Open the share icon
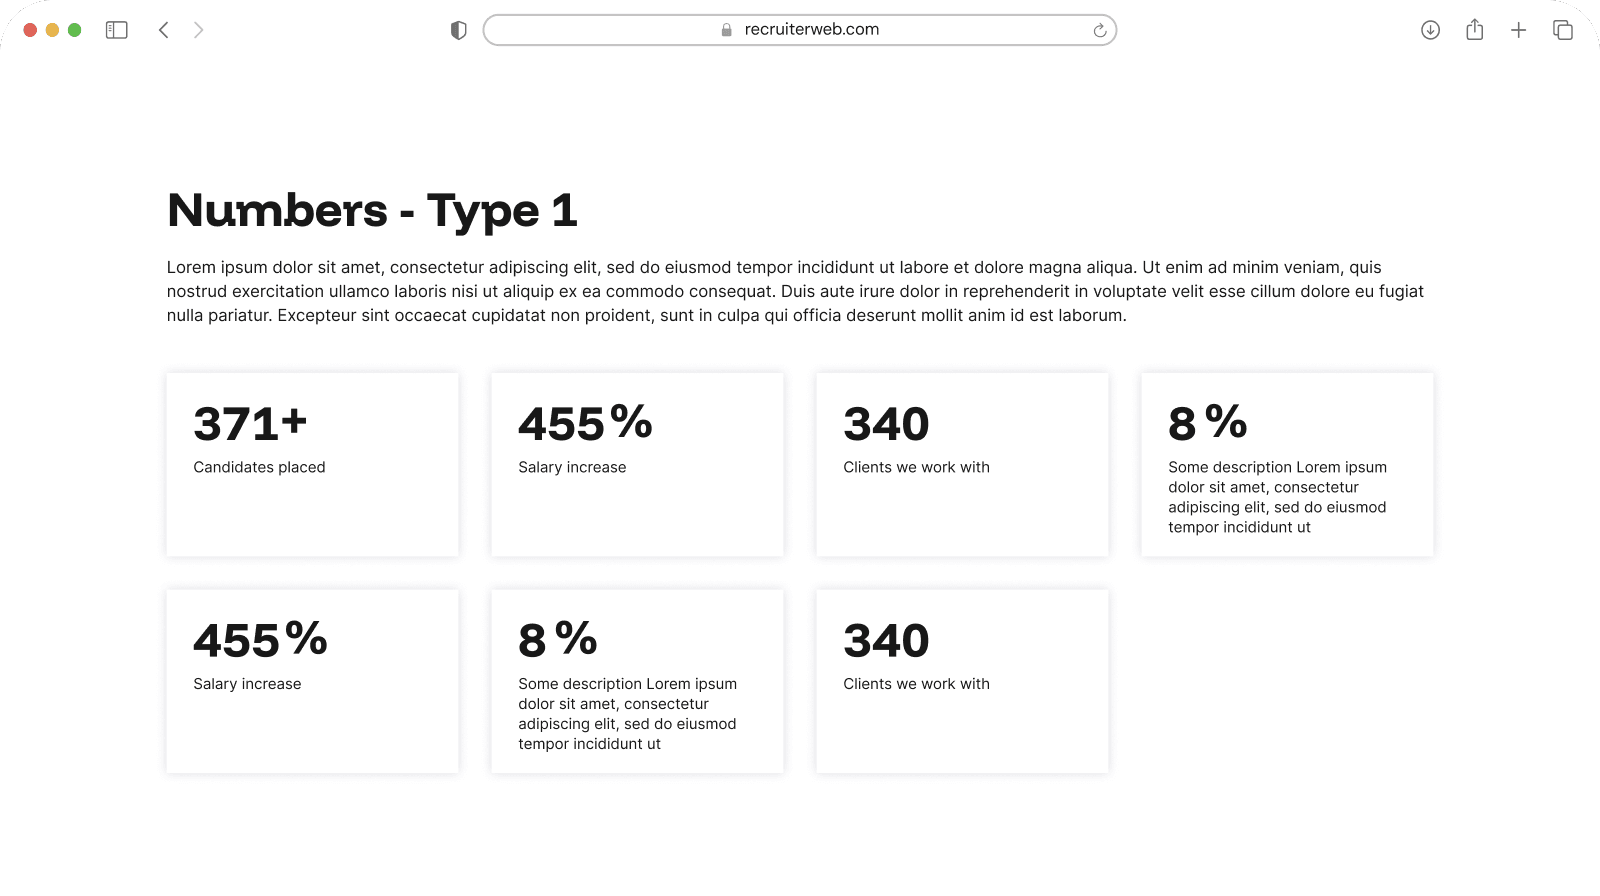1600x896 pixels. (x=1474, y=30)
